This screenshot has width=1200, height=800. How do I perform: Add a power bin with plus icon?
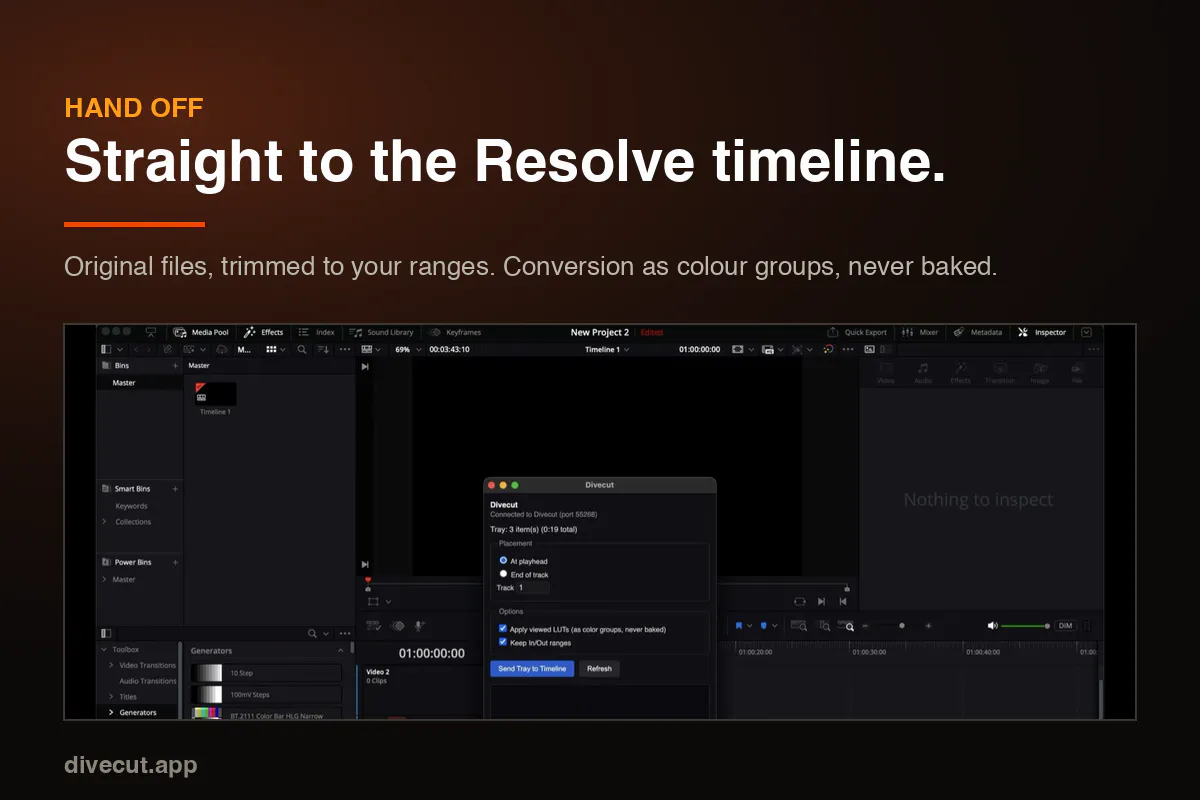tap(175, 562)
